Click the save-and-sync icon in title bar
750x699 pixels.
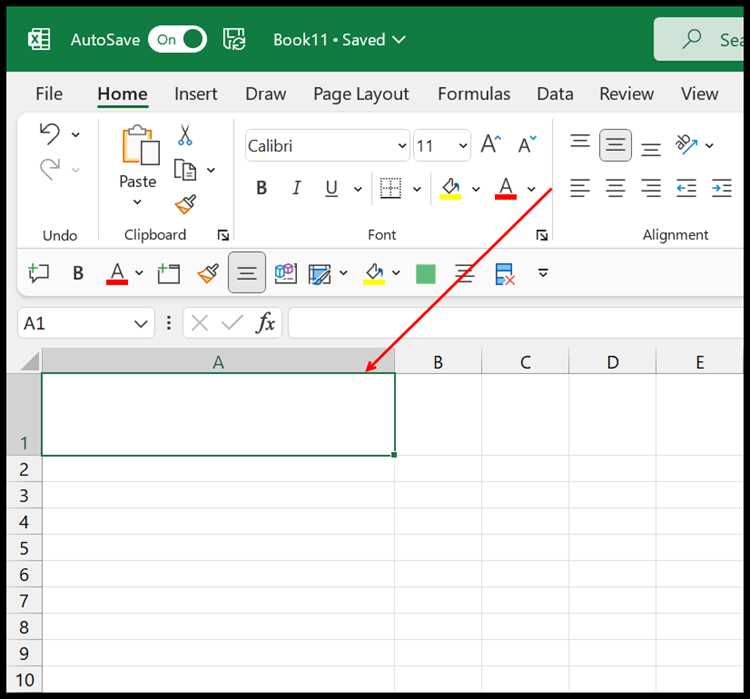click(234, 39)
